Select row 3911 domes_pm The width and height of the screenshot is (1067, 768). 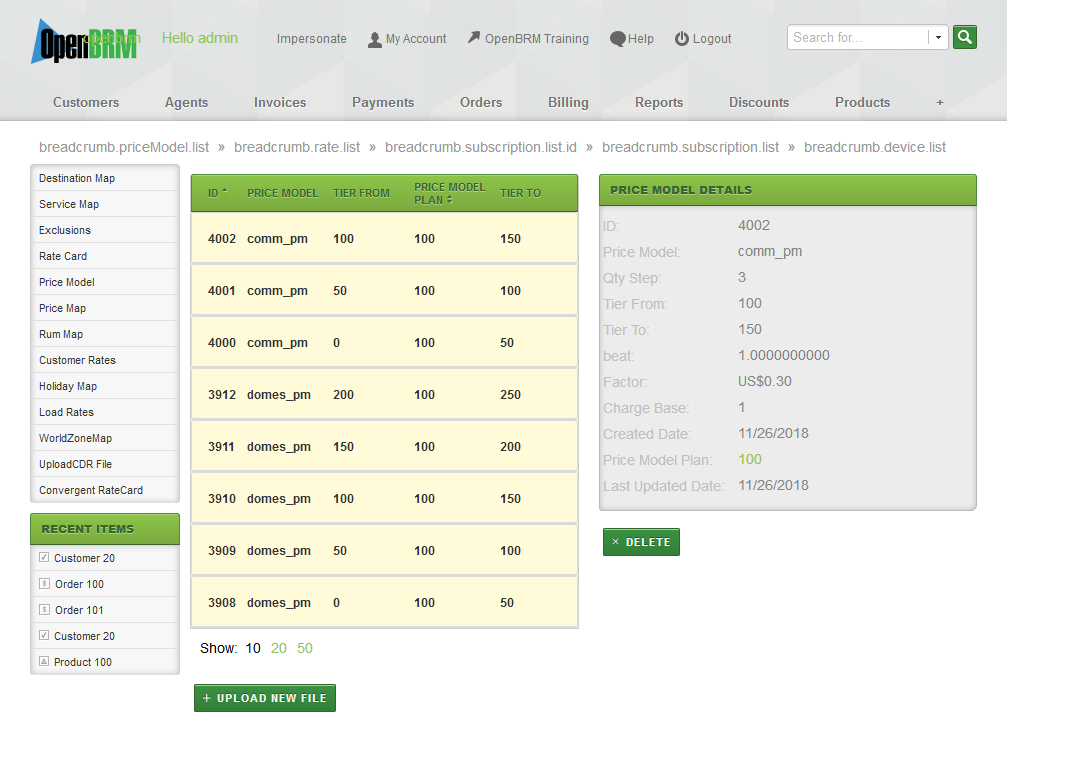(384, 447)
